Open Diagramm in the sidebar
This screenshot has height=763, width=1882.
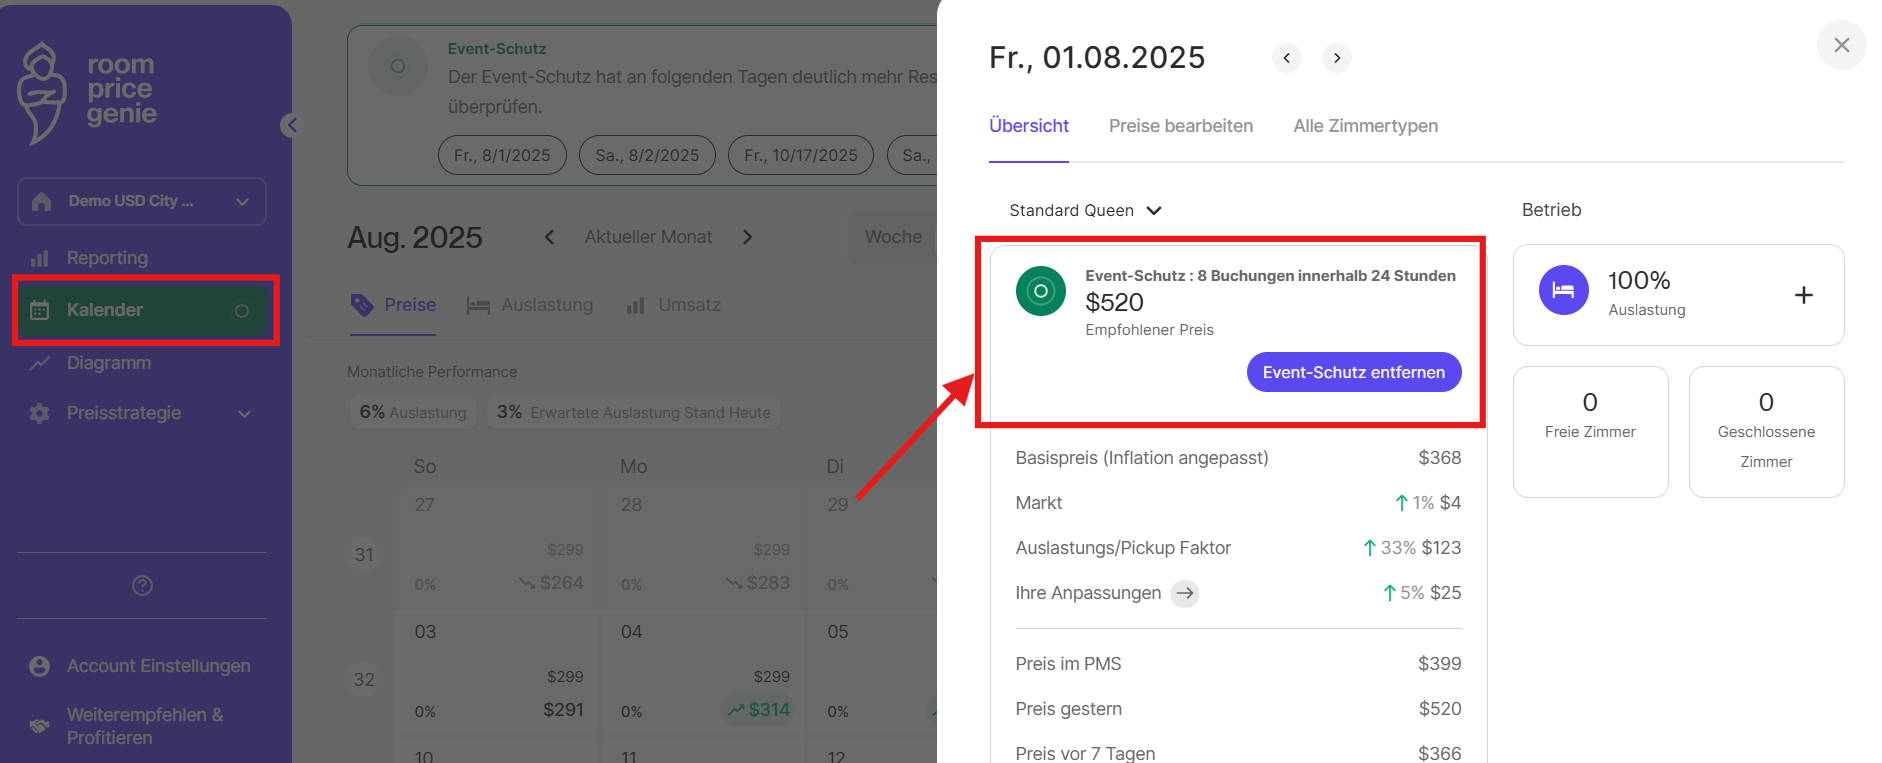[108, 363]
